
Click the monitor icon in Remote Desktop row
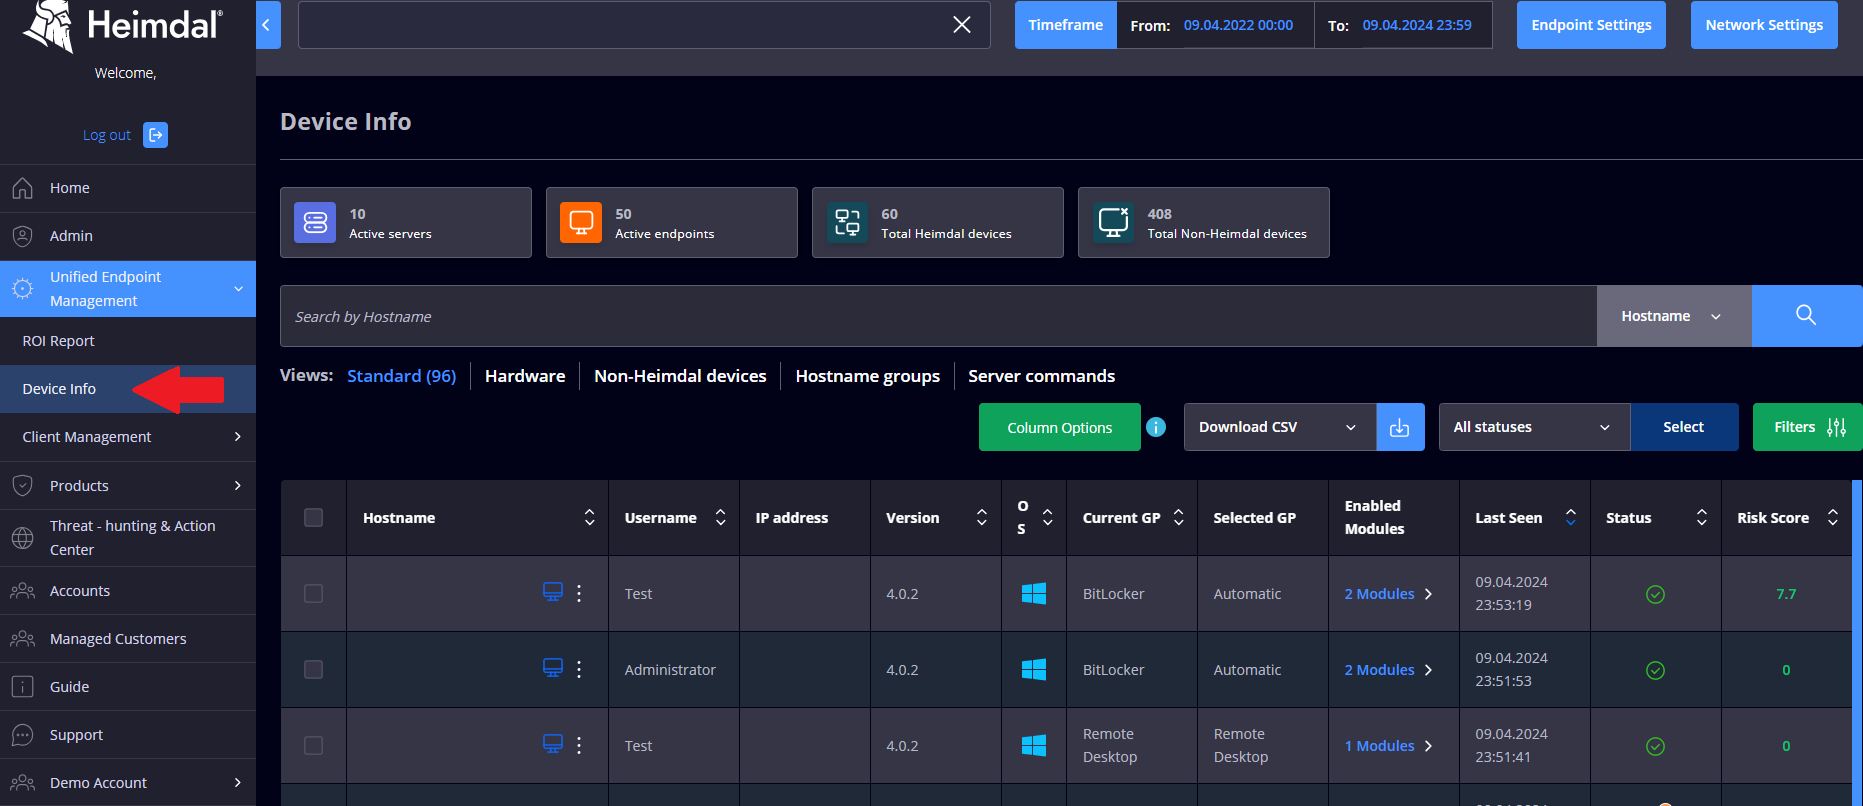point(552,744)
